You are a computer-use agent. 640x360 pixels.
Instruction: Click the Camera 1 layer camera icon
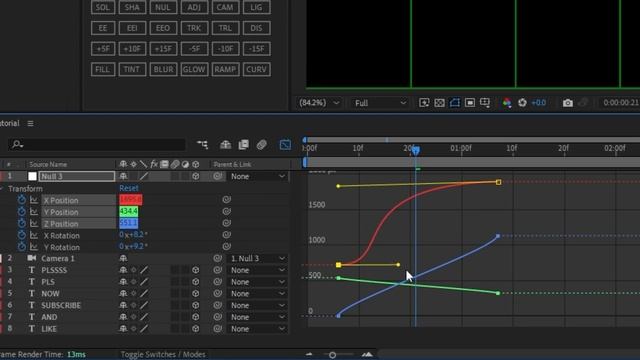[32, 258]
